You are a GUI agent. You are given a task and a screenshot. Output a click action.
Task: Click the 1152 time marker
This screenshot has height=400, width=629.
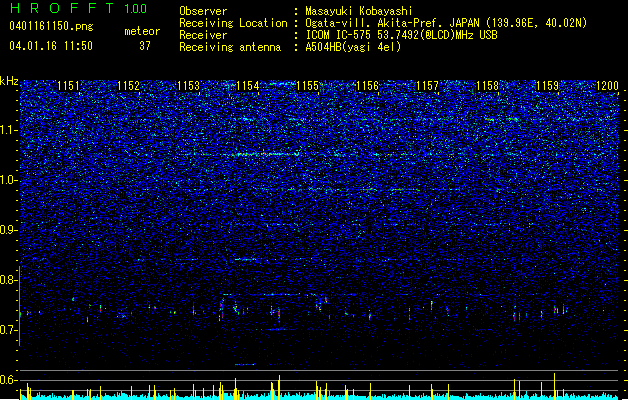point(128,86)
